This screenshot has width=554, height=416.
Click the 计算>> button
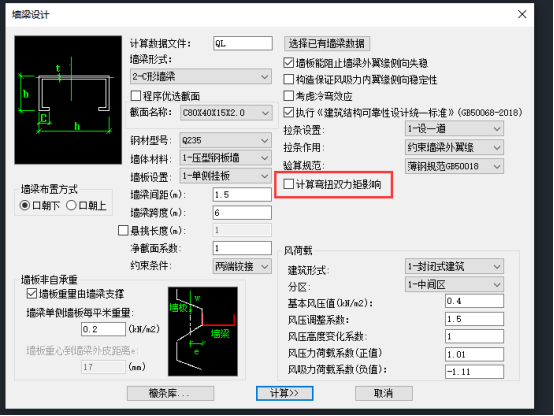(284, 393)
